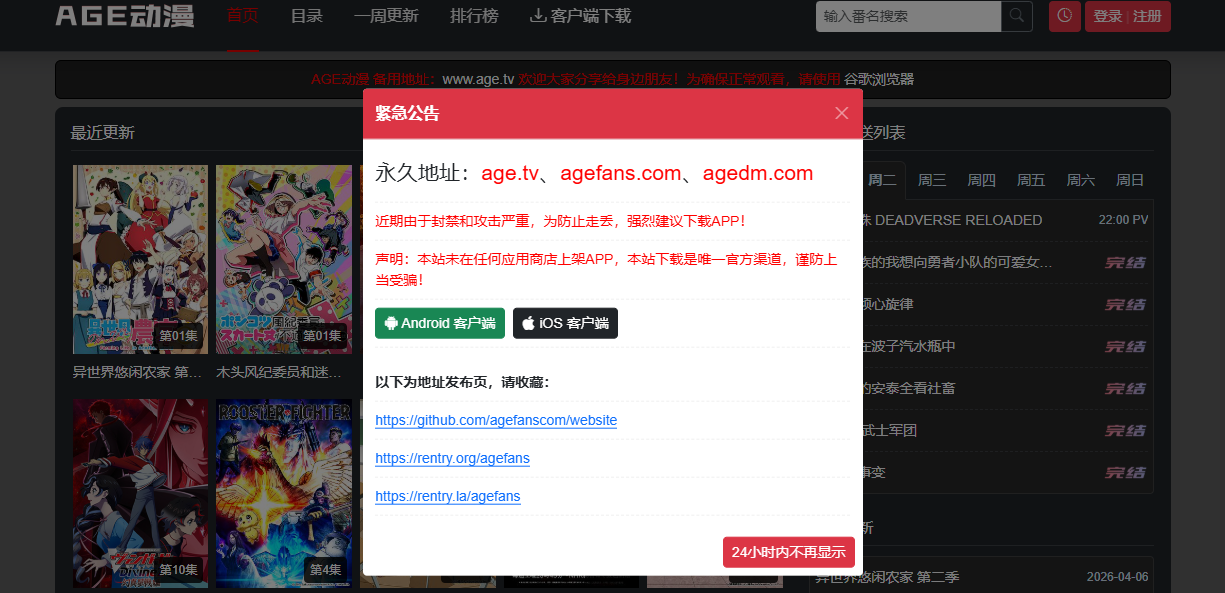Open the github.com/agefanscom/website link
The height and width of the screenshot is (593, 1225).
coord(495,420)
